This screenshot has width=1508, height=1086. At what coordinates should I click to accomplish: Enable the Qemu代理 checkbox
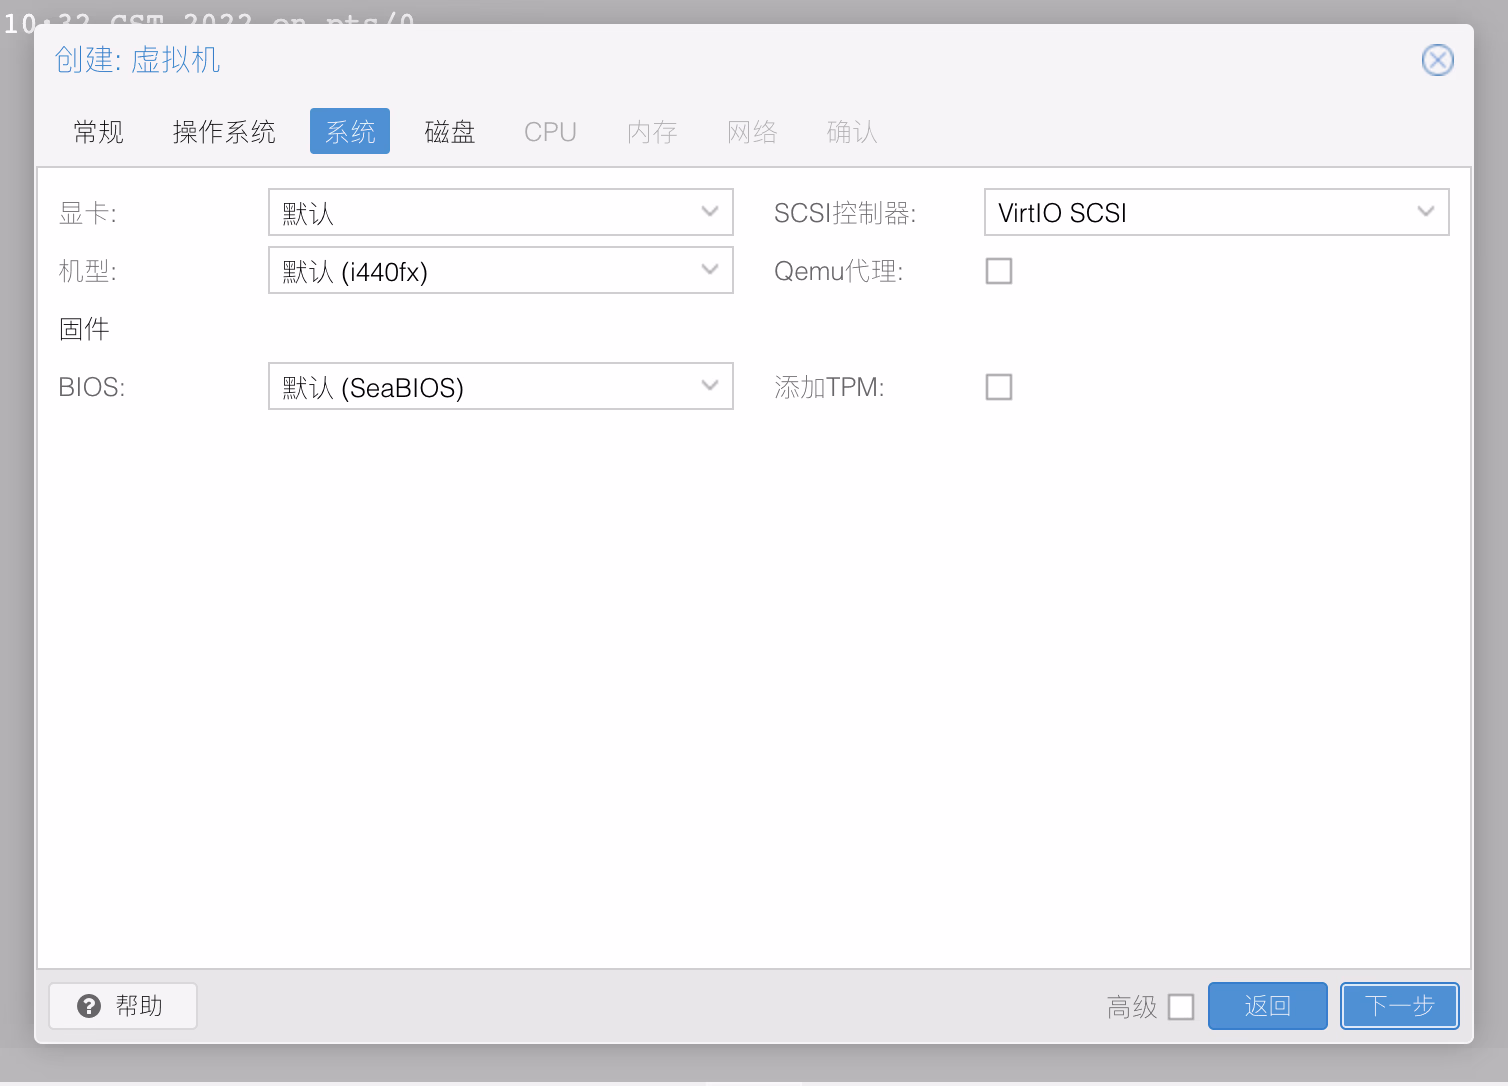click(x=998, y=271)
